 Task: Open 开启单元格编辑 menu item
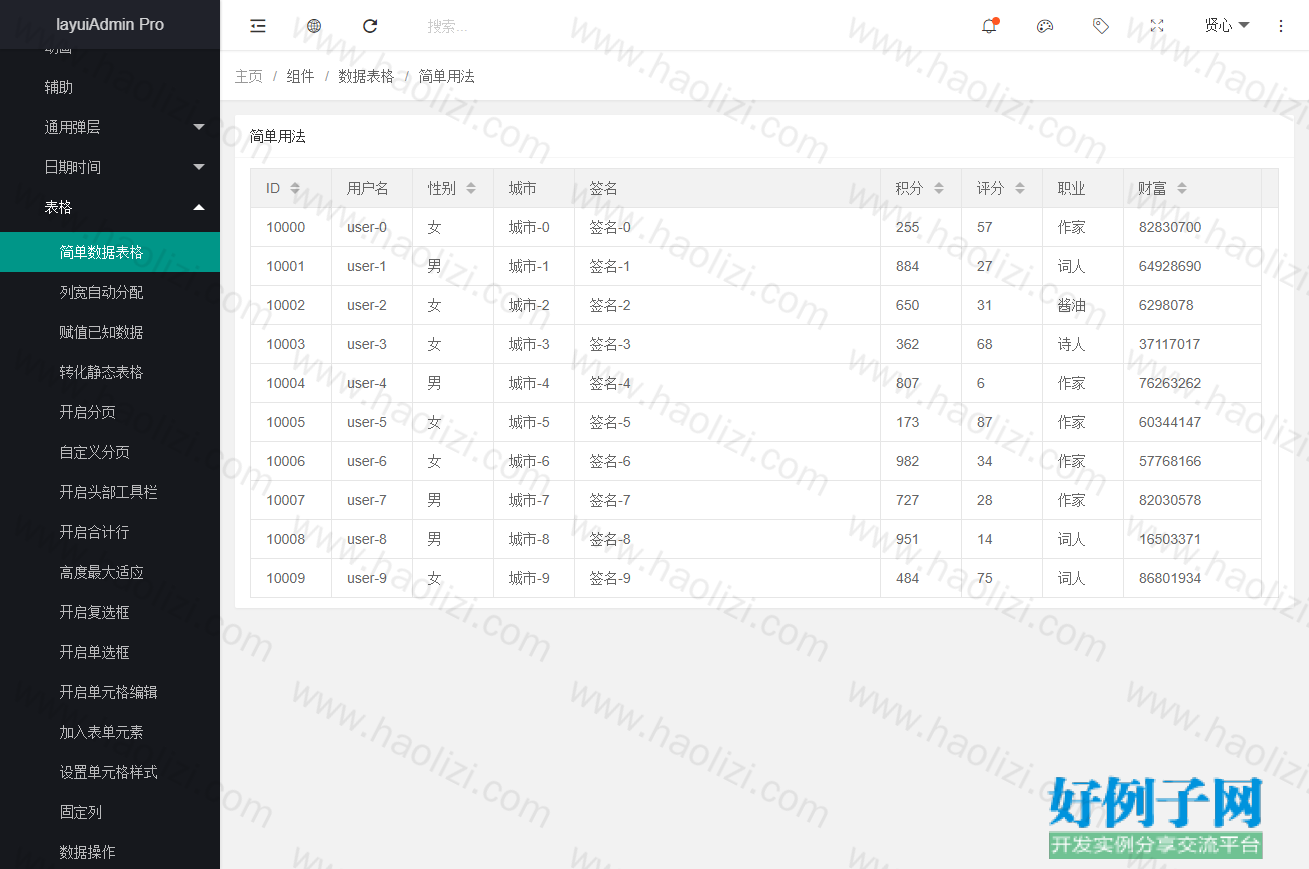point(110,692)
